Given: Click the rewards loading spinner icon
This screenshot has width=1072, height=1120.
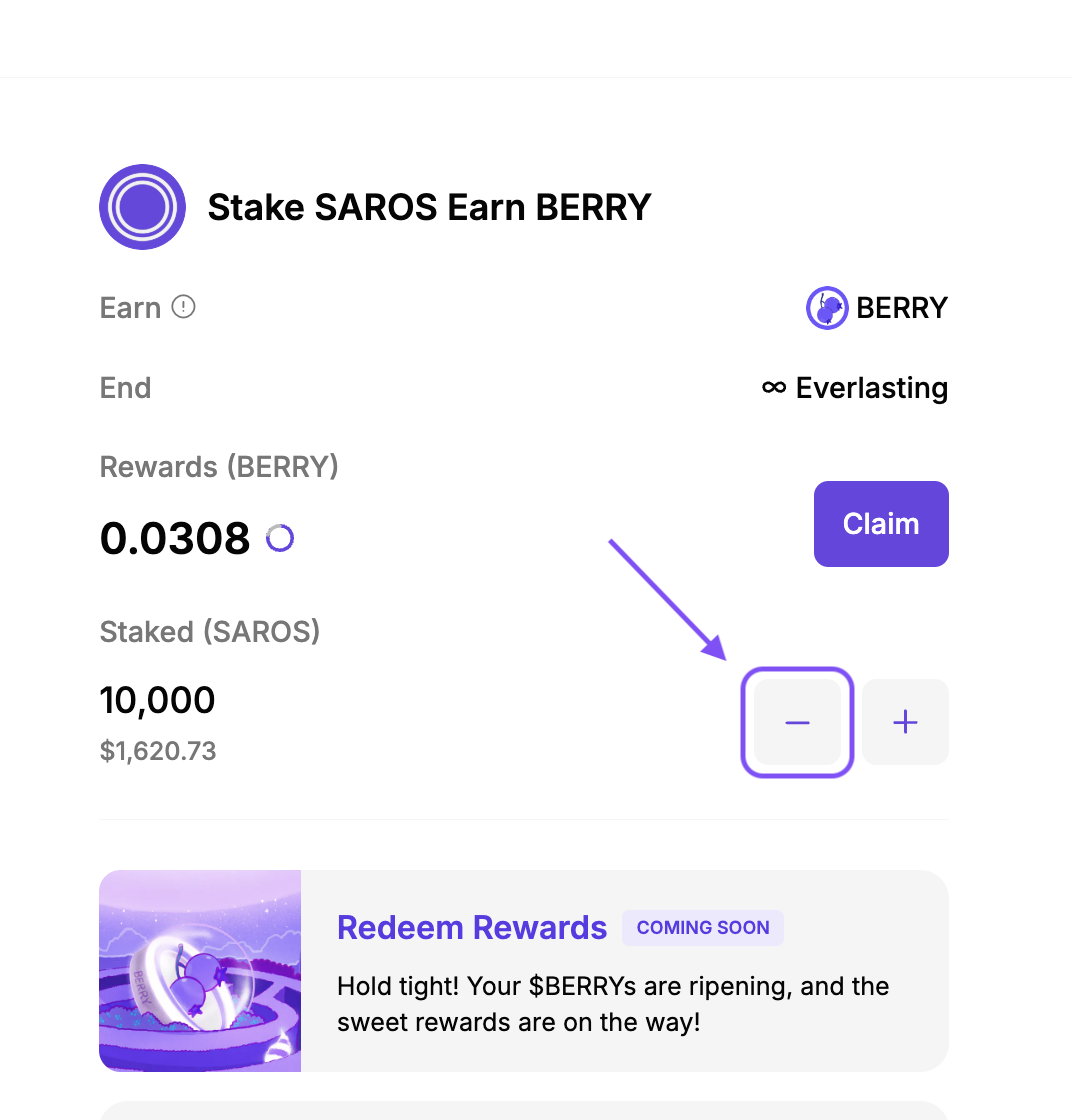Looking at the screenshot, I should click(280, 539).
